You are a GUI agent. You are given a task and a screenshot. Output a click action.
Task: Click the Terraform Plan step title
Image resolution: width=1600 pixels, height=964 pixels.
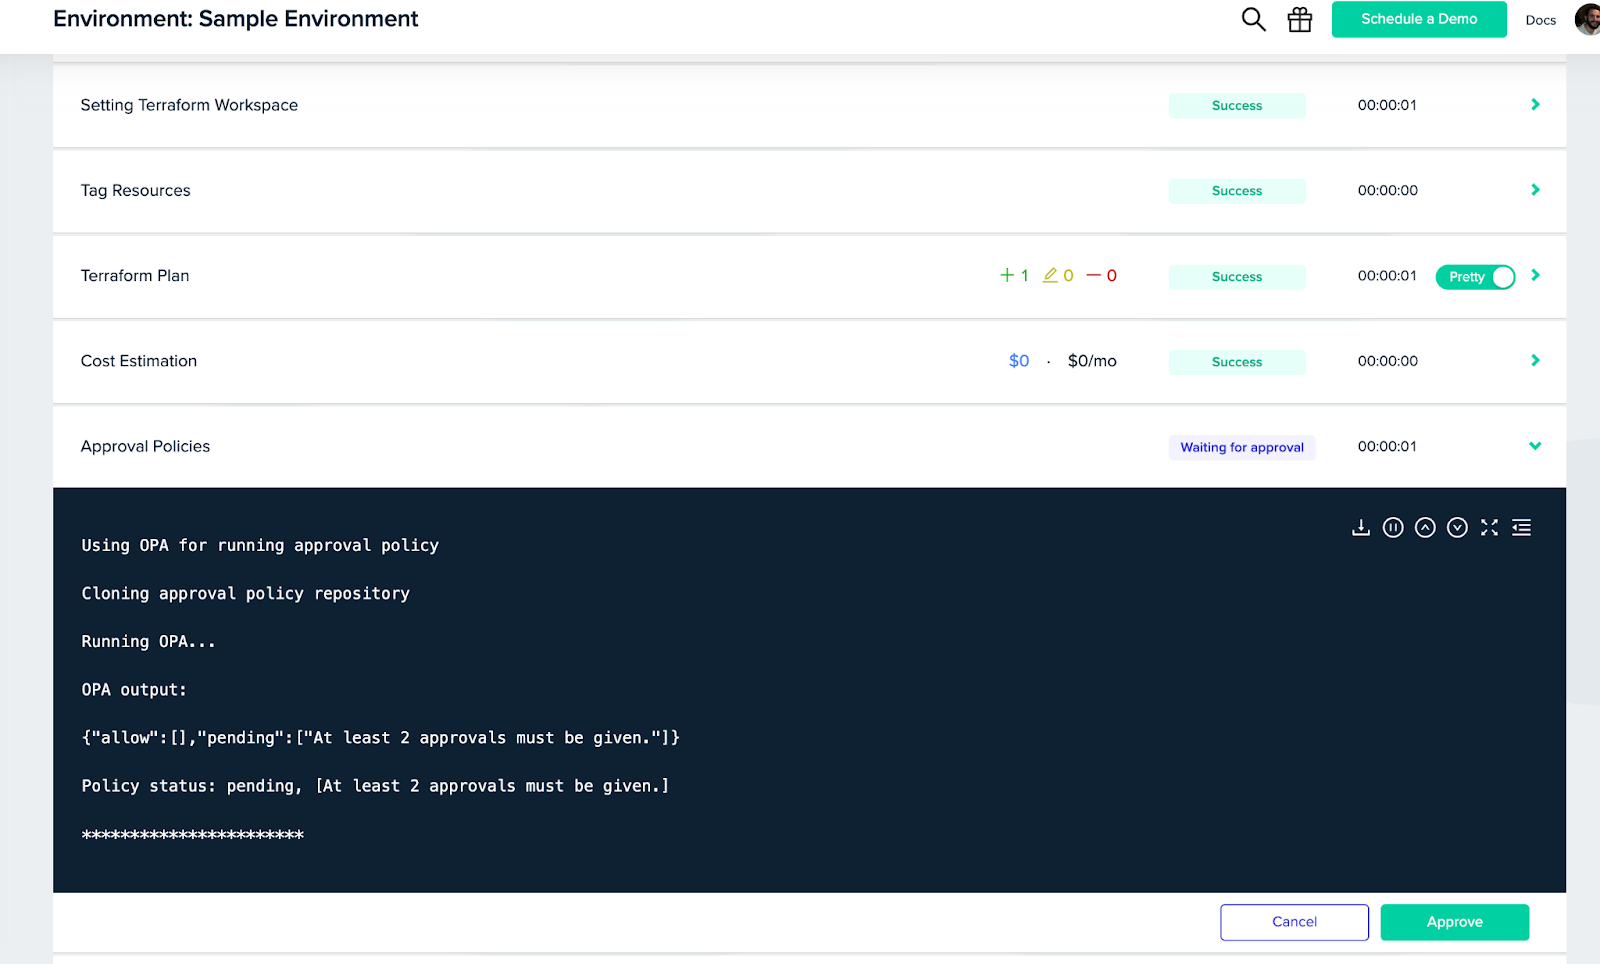135,276
